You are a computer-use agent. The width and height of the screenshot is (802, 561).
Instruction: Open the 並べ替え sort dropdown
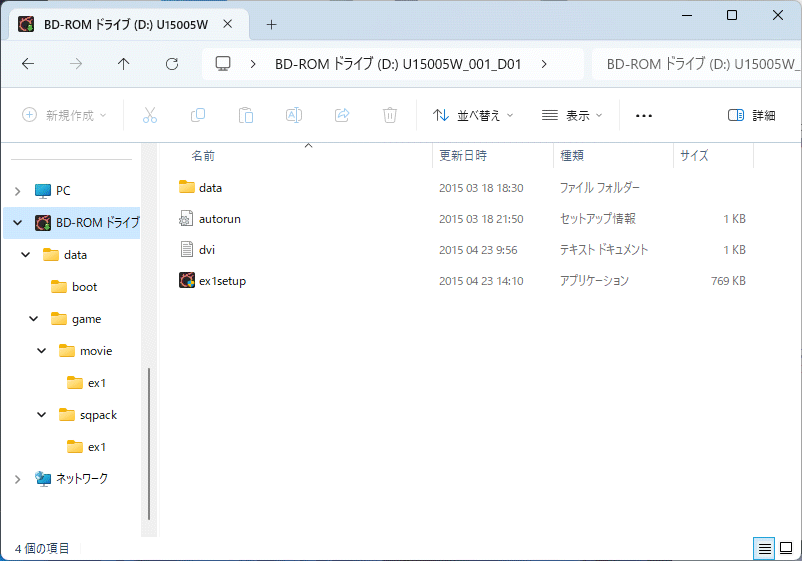[473, 116]
